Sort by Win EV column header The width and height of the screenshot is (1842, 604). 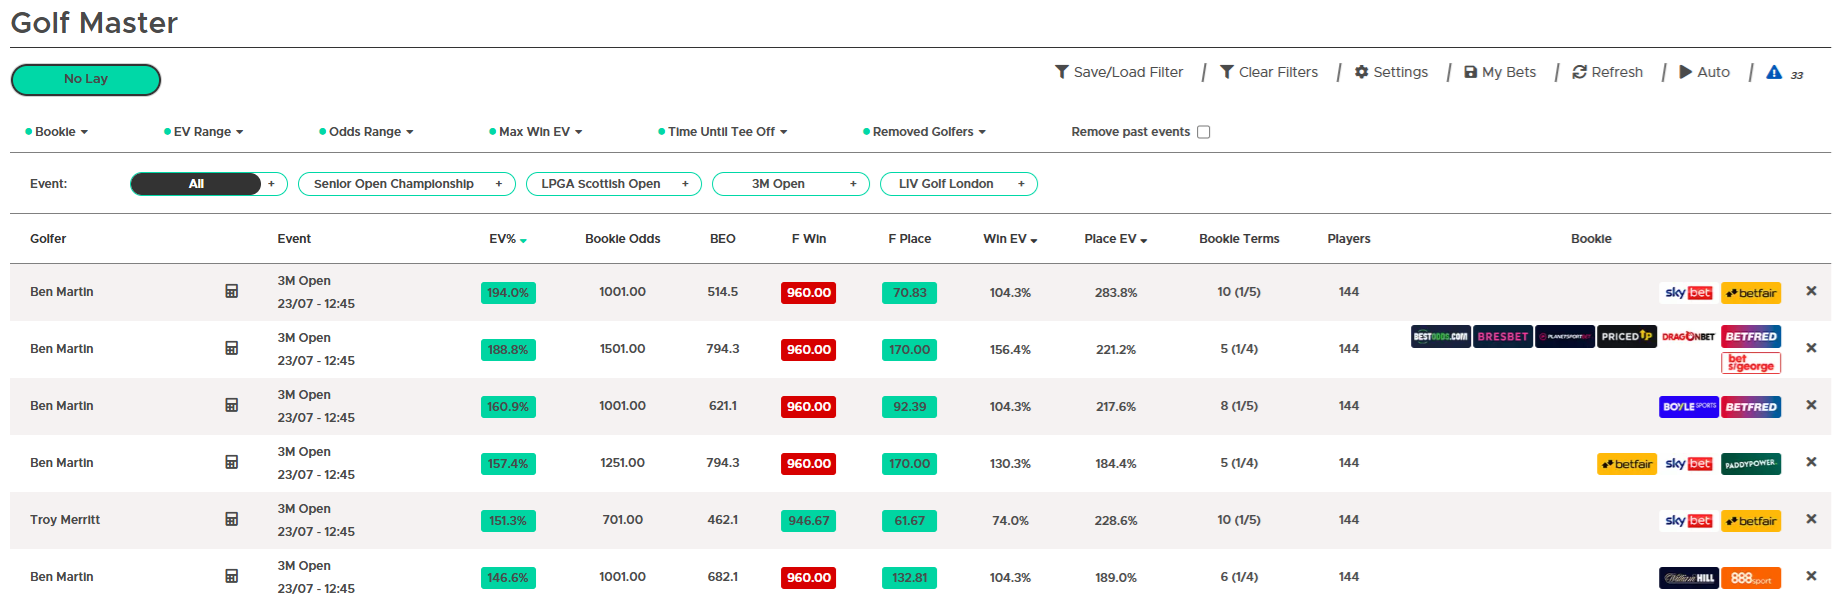[1010, 239]
